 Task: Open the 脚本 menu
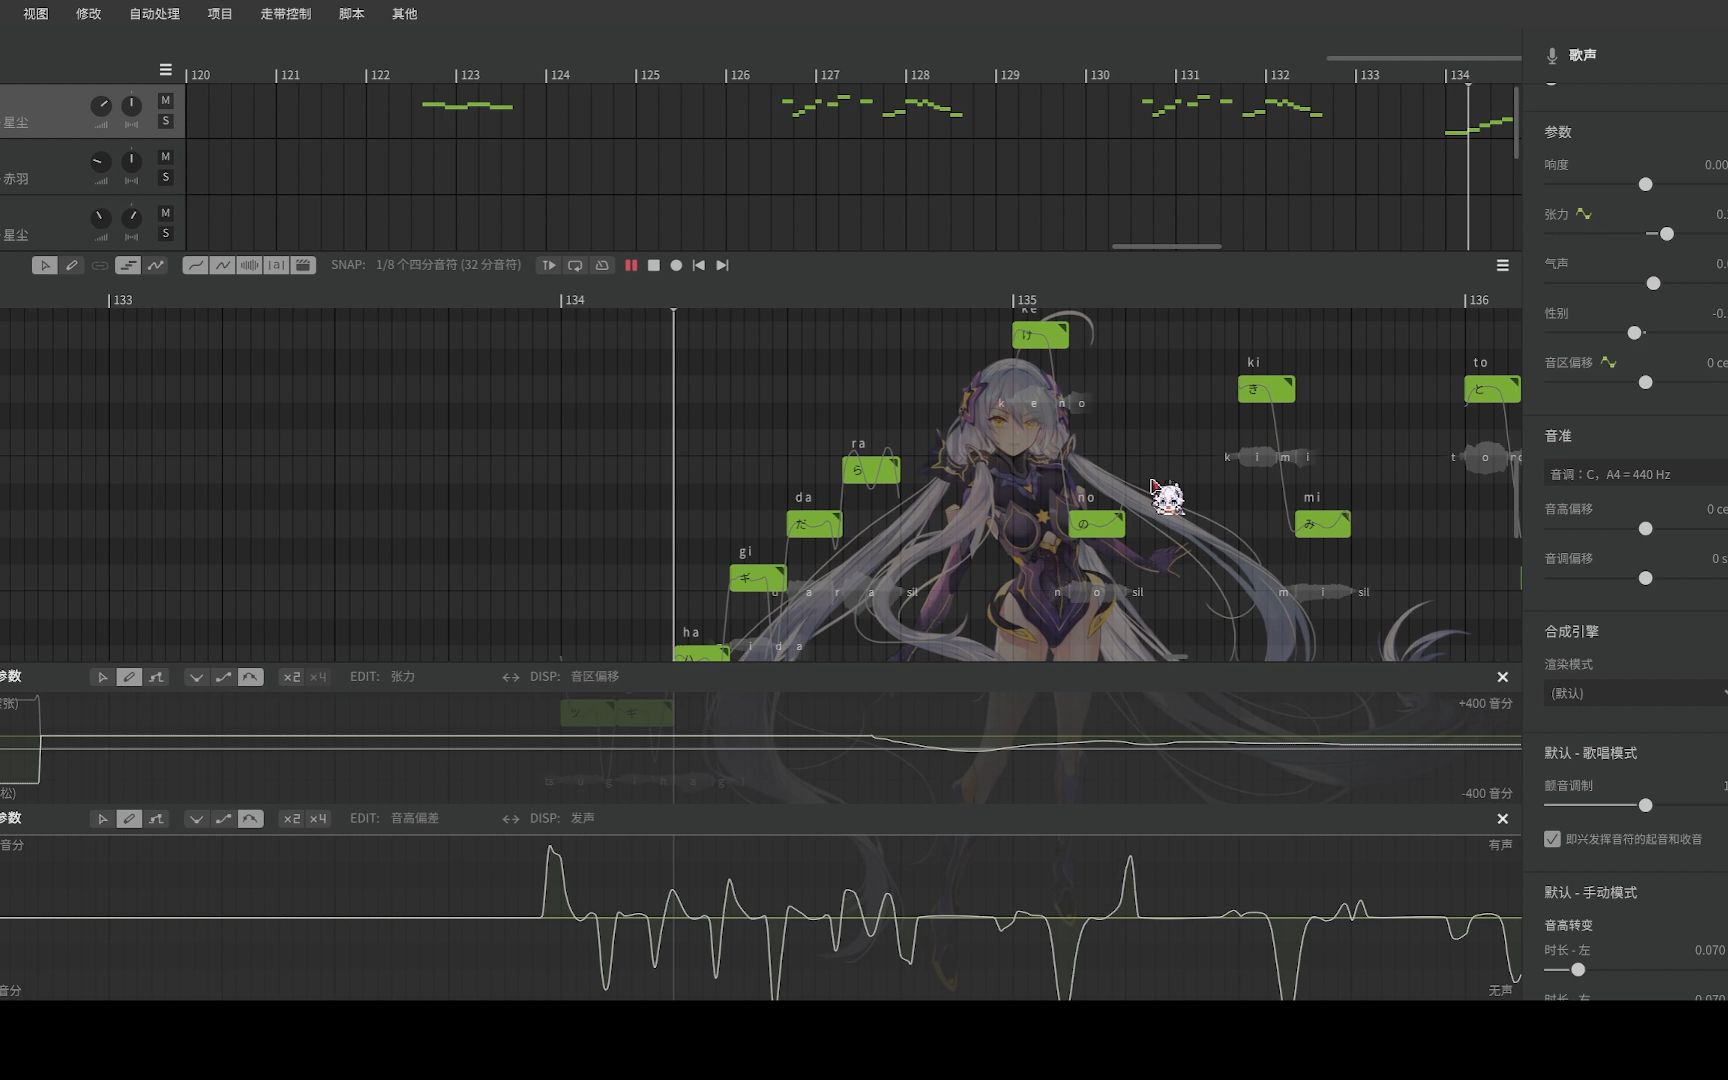[x=352, y=14]
